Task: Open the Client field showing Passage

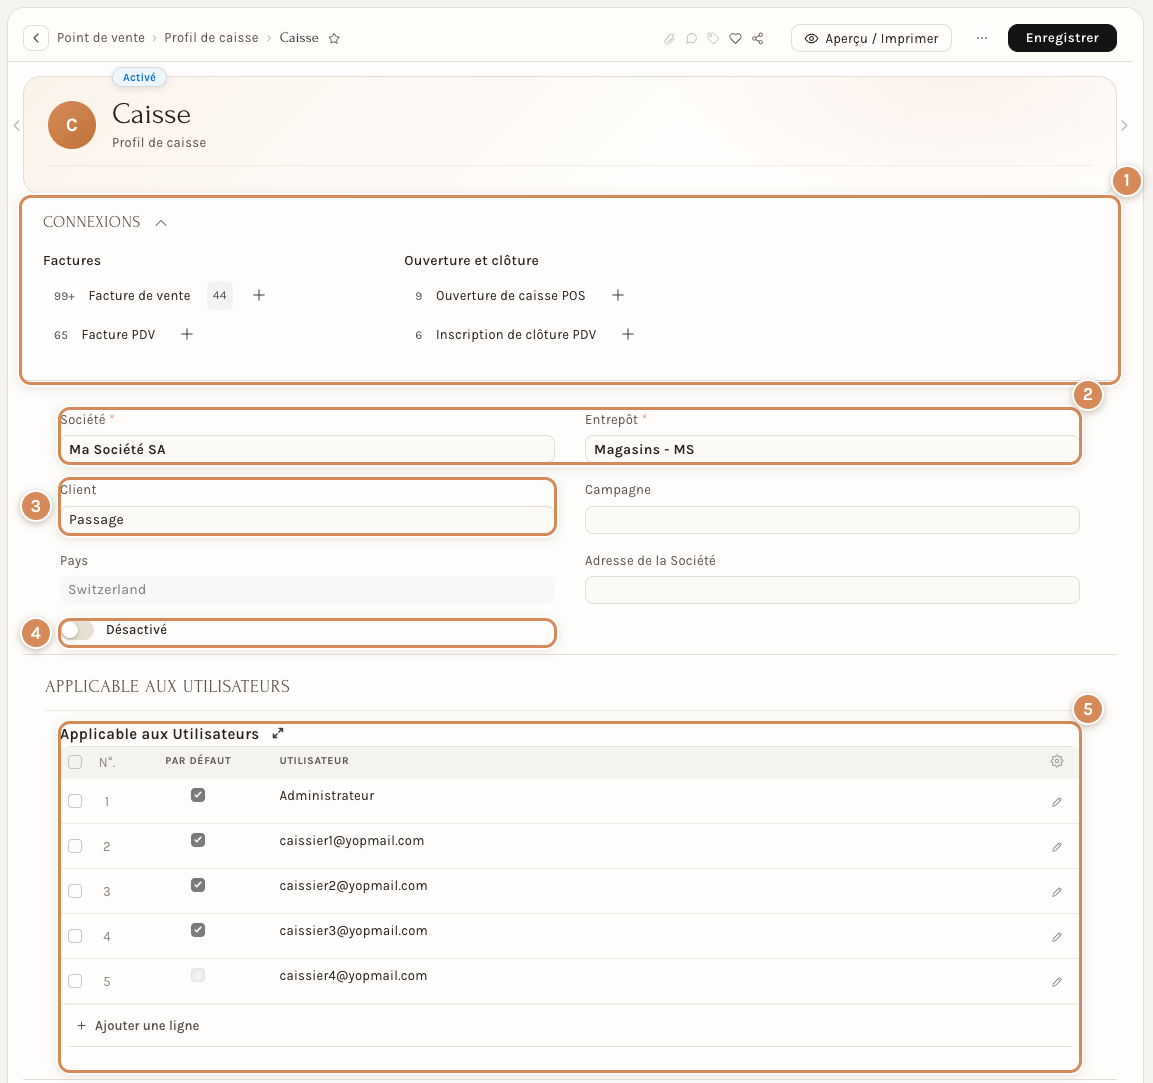Action: pos(307,520)
